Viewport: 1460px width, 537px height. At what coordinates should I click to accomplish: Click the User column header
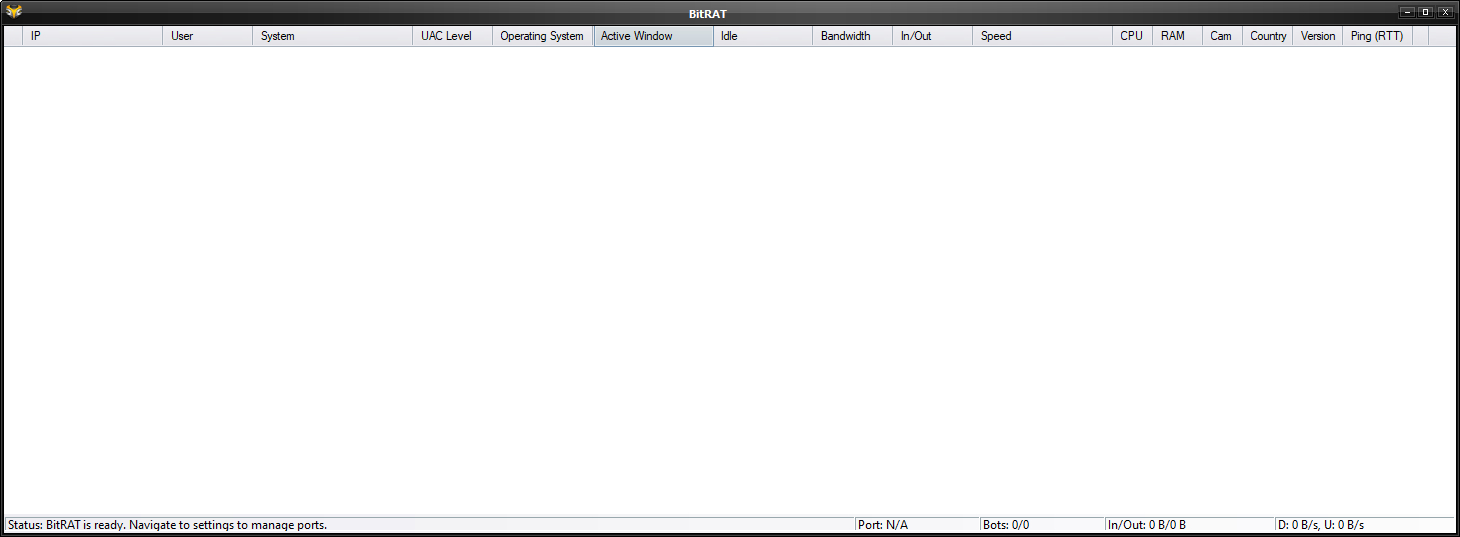(207, 36)
